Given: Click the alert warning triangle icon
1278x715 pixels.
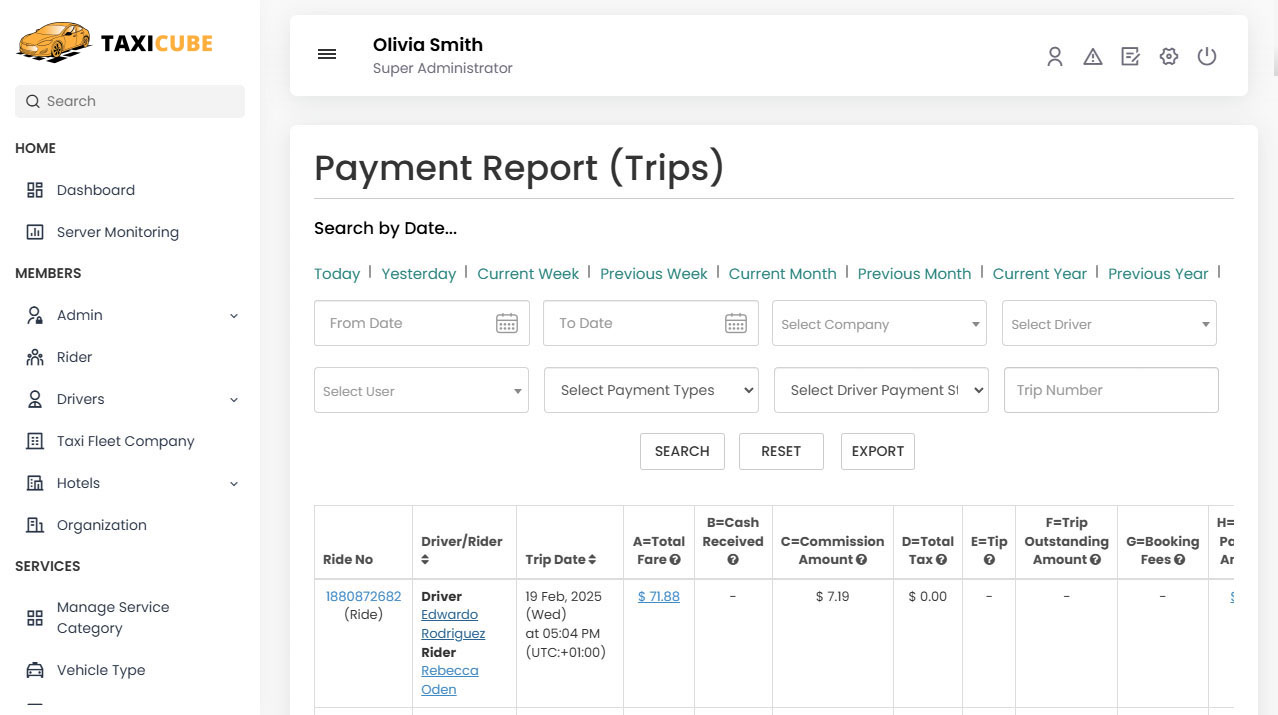Looking at the screenshot, I should click(1092, 57).
